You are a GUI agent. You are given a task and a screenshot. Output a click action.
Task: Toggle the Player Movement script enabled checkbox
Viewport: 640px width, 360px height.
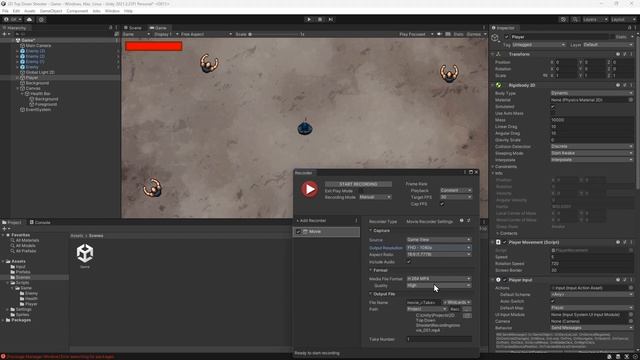(x=504, y=242)
